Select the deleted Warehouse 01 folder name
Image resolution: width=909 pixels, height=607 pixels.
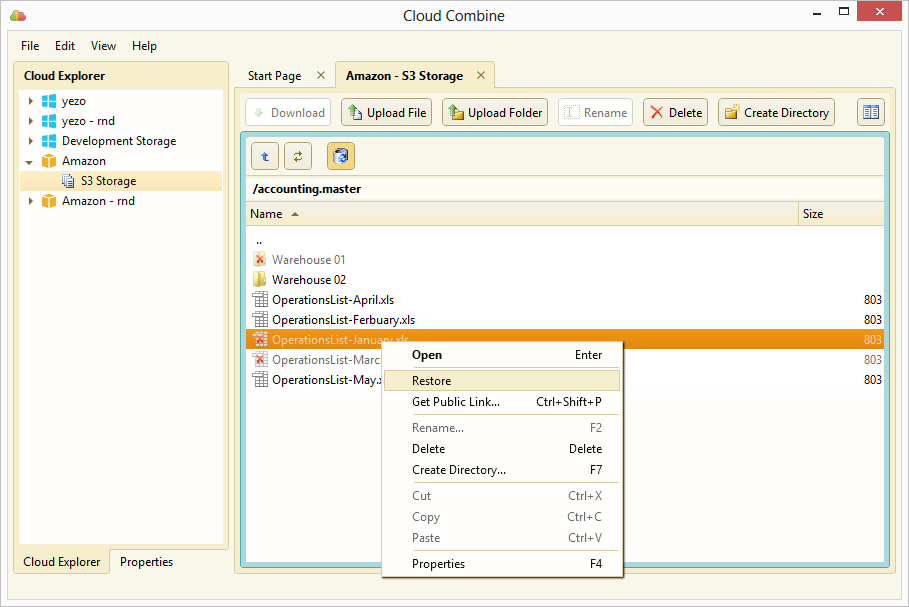pyautogui.click(x=308, y=260)
